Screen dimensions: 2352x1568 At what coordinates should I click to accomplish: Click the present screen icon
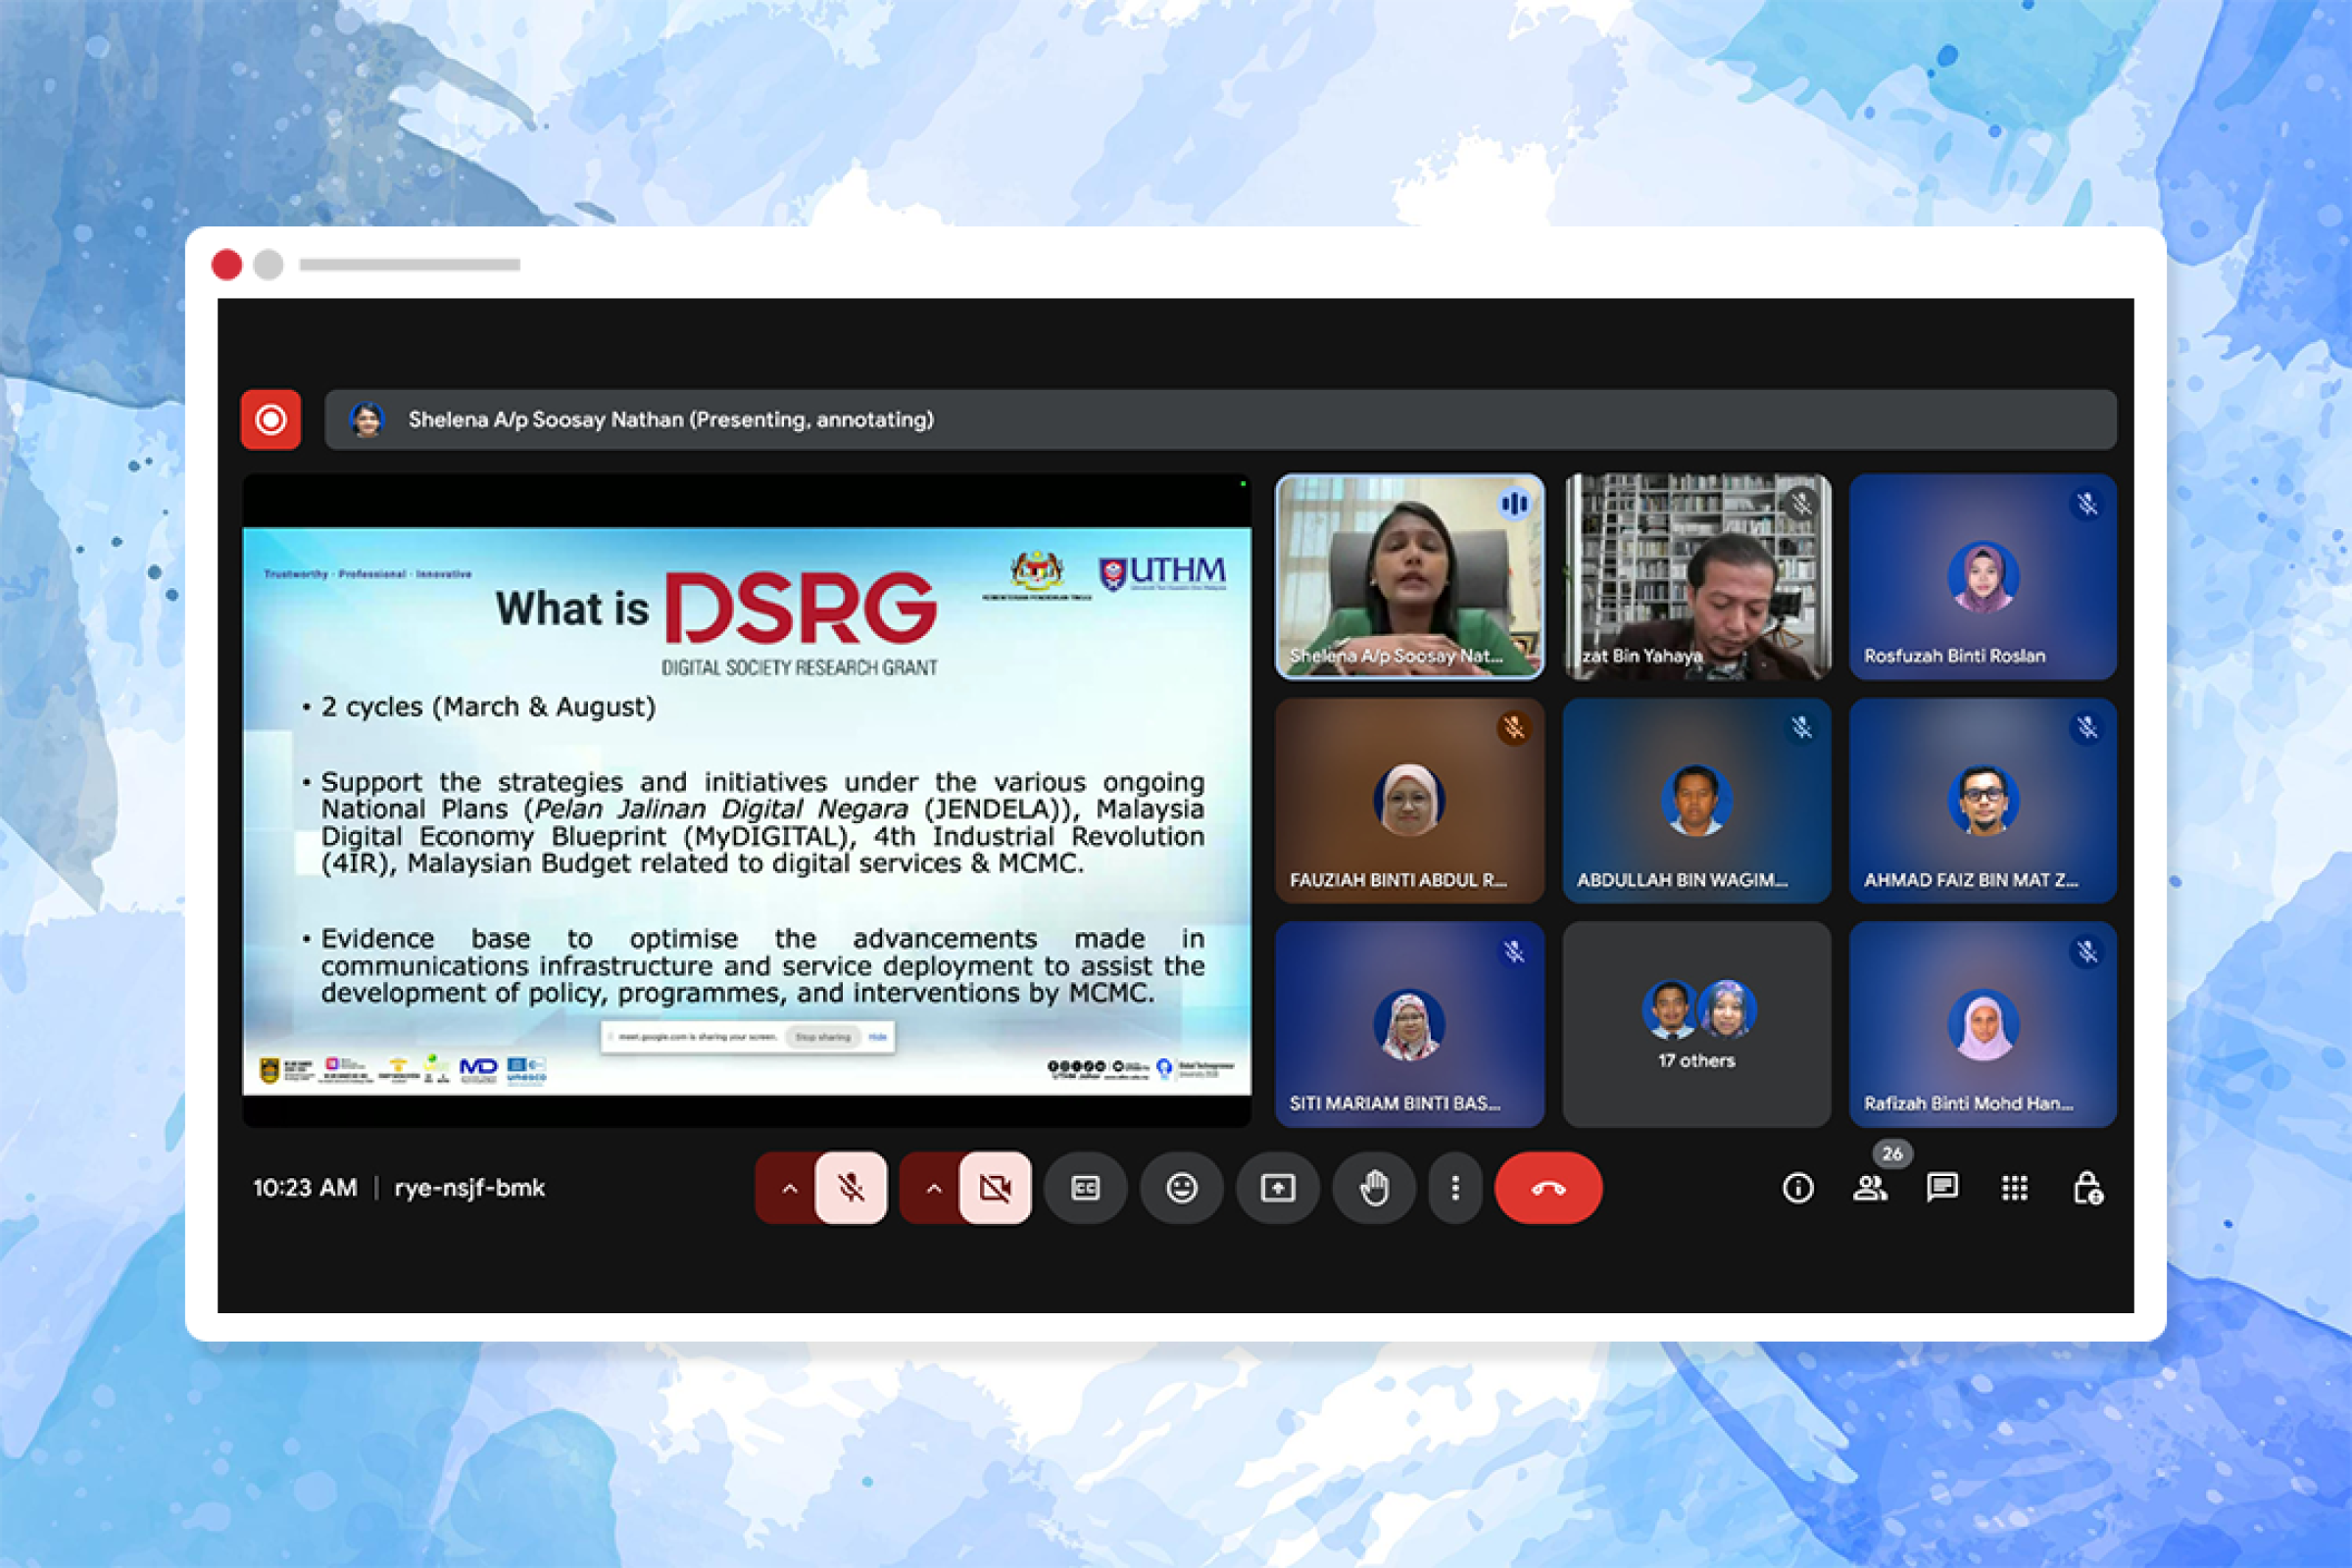(1277, 1188)
